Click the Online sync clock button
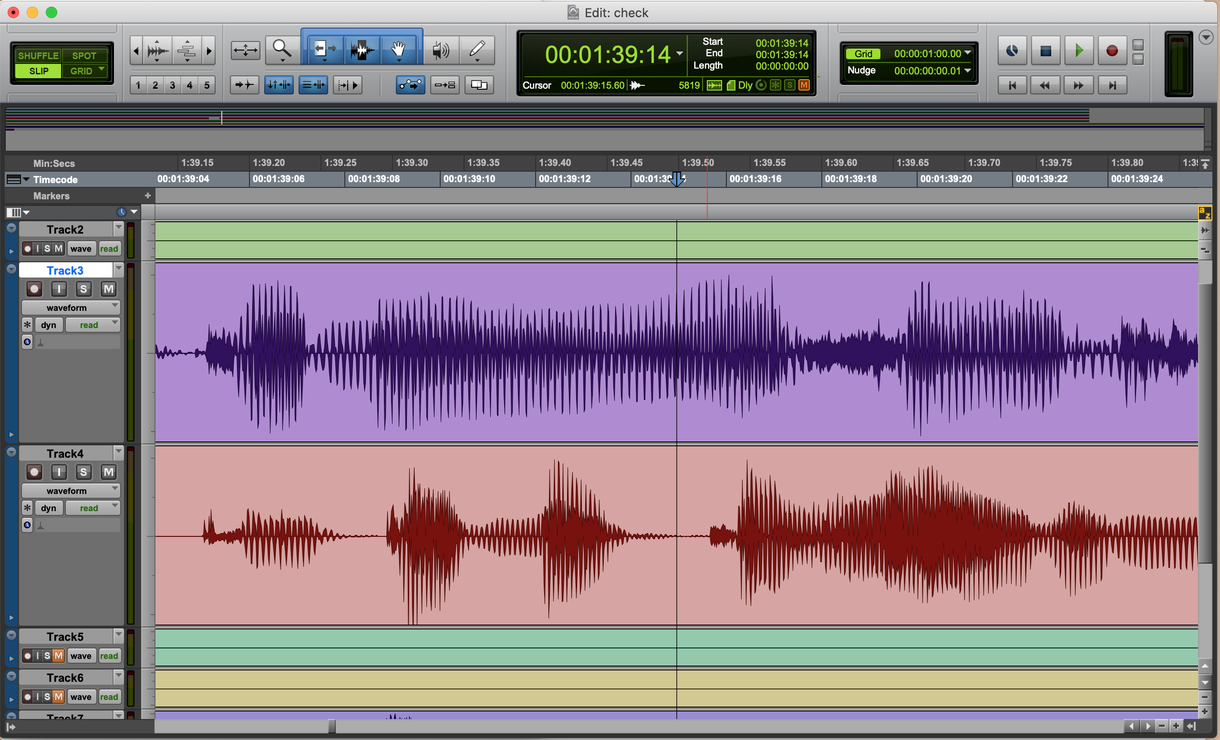Image resolution: width=1220 pixels, height=740 pixels. (1012, 50)
